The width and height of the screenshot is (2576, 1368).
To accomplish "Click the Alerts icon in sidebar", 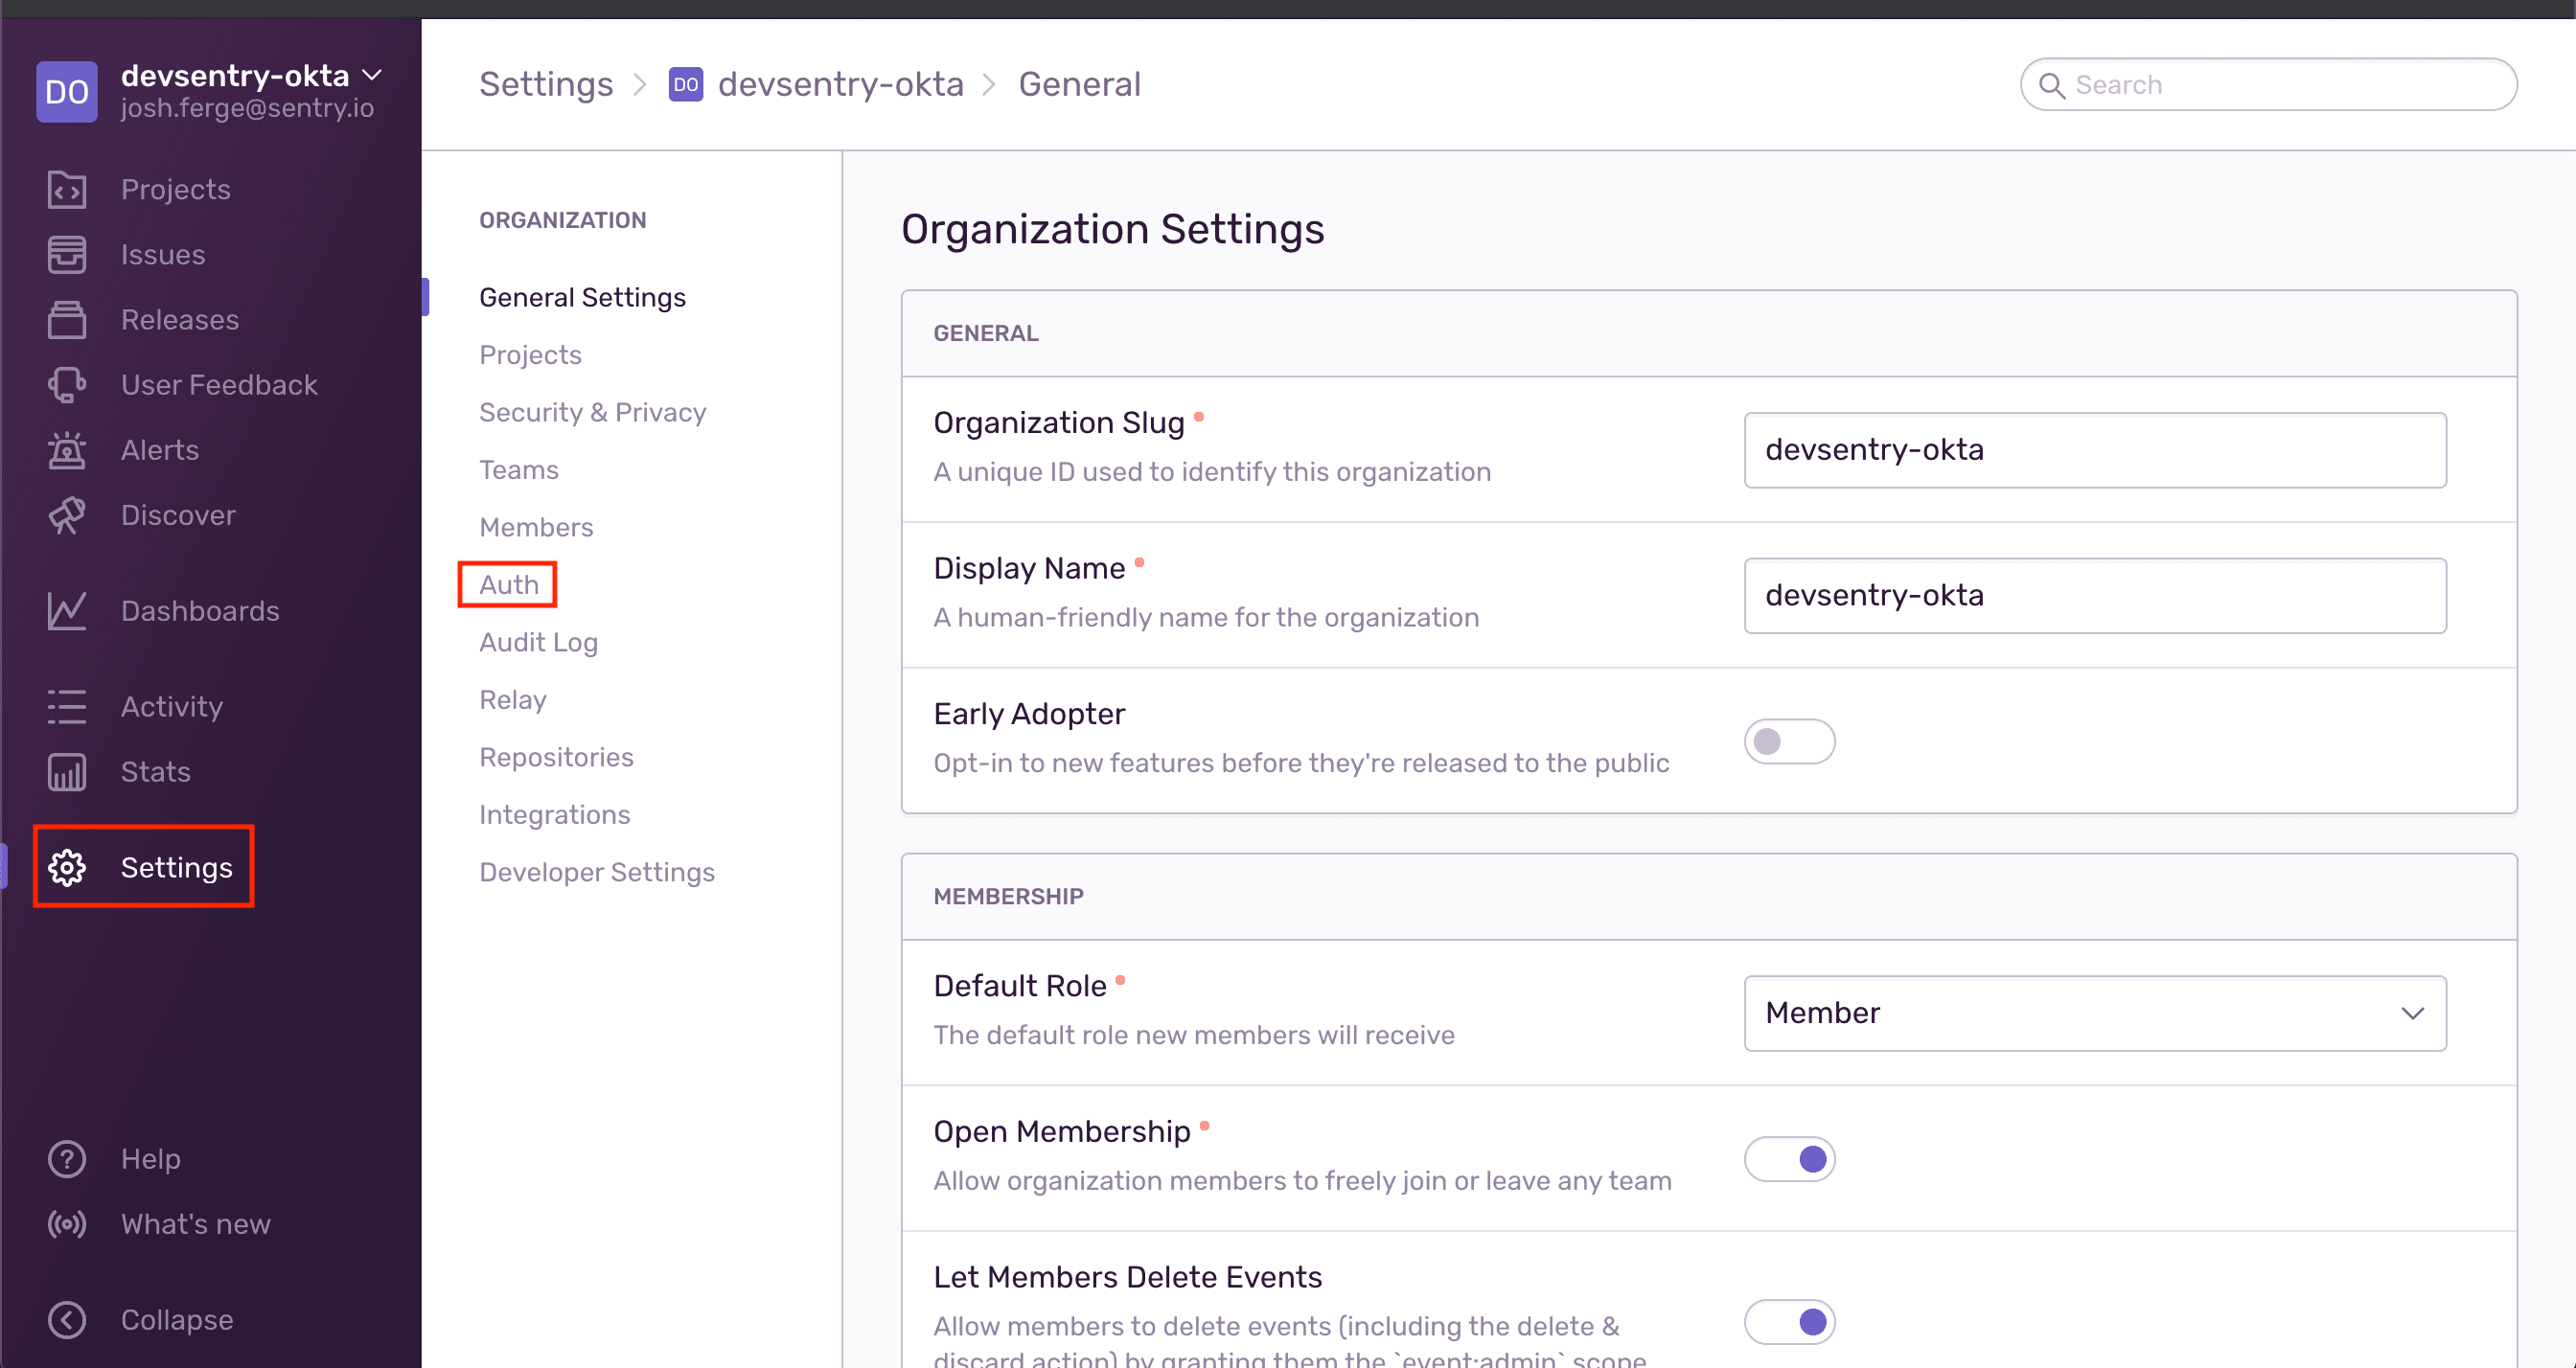I will click(x=65, y=448).
